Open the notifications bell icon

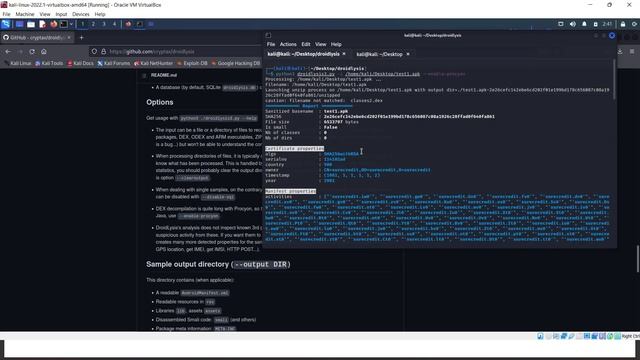tap(584, 24)
